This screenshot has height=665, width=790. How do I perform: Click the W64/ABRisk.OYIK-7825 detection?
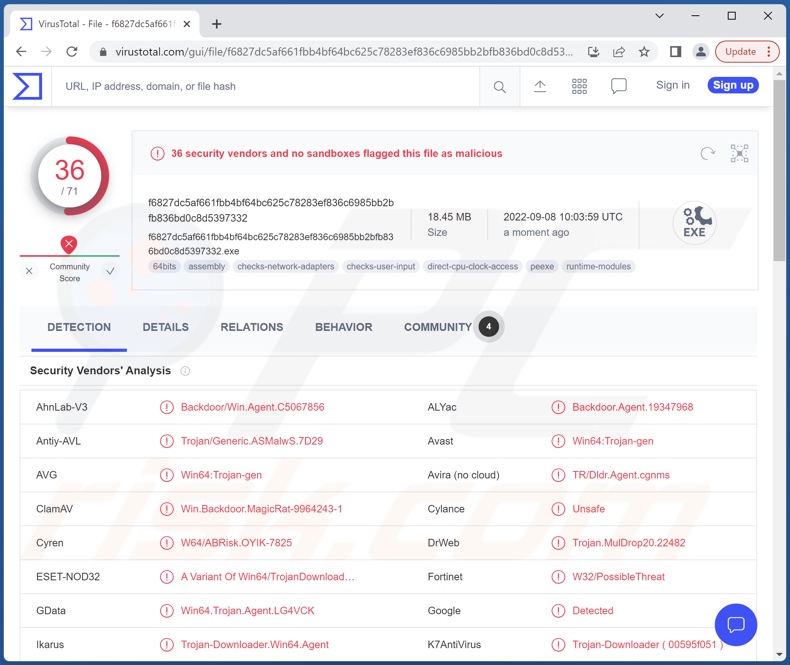[x=236, y=543]
